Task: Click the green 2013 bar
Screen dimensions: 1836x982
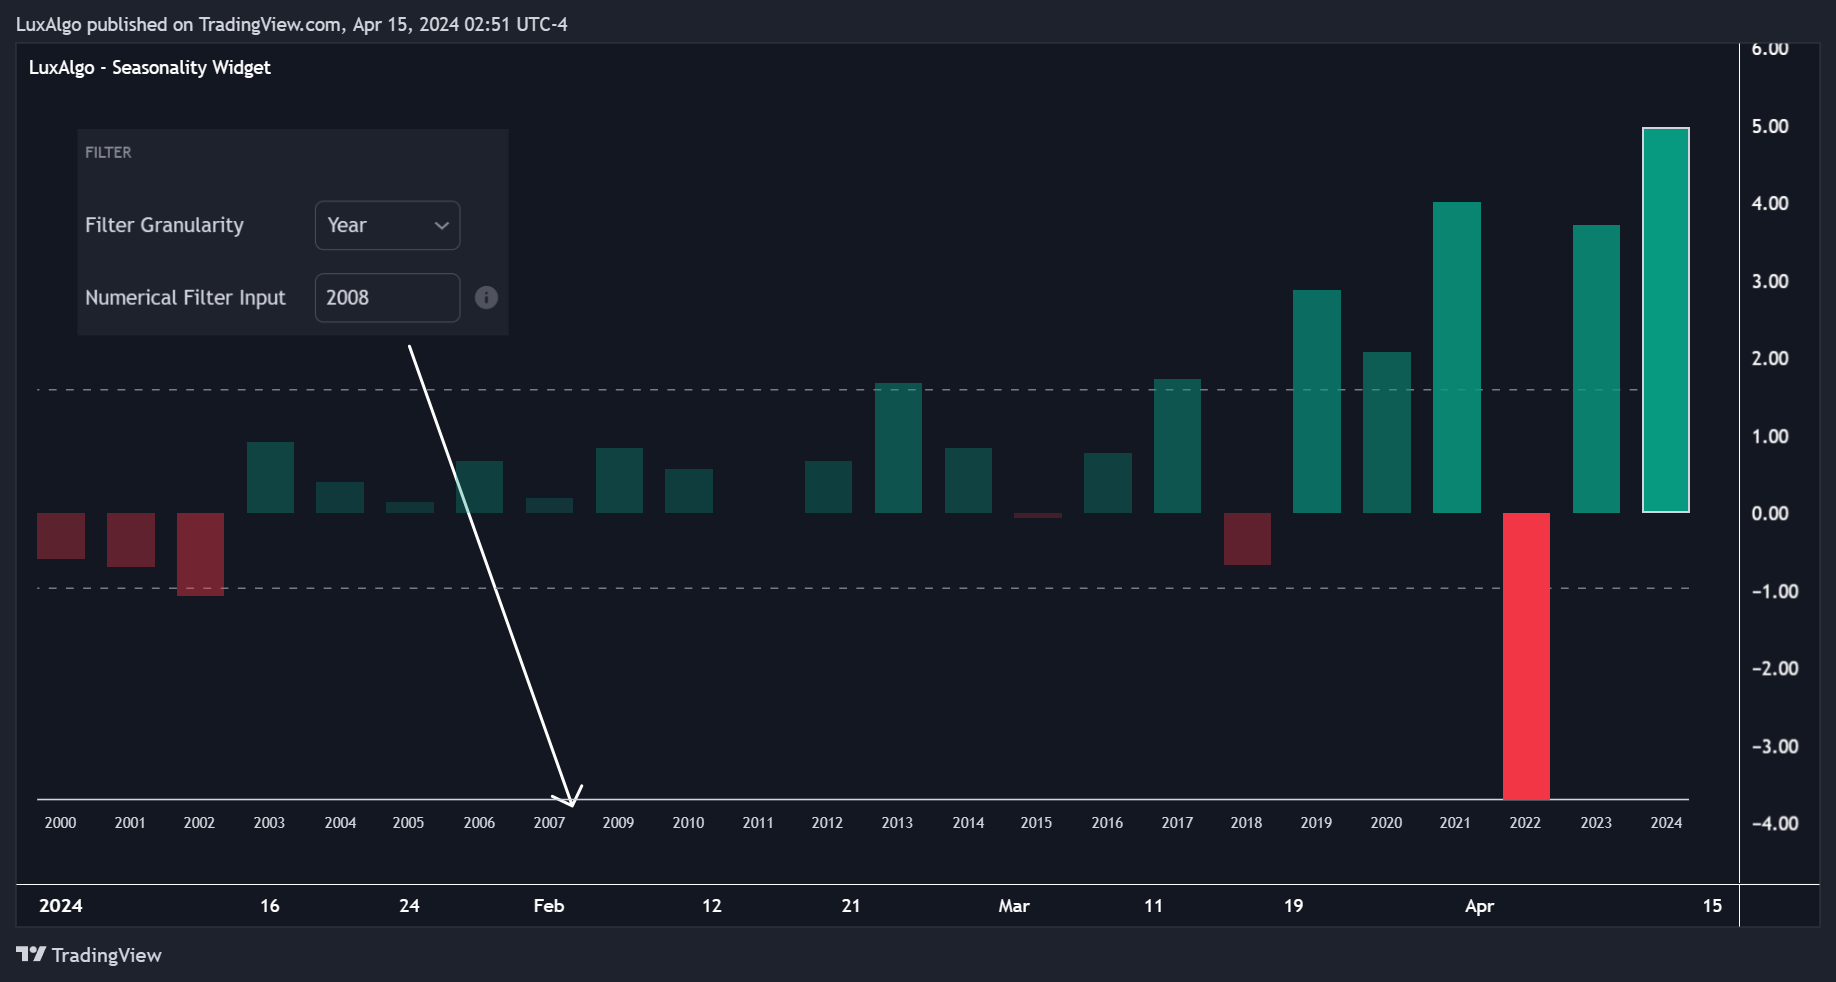Action: click(x=898, y=448)
